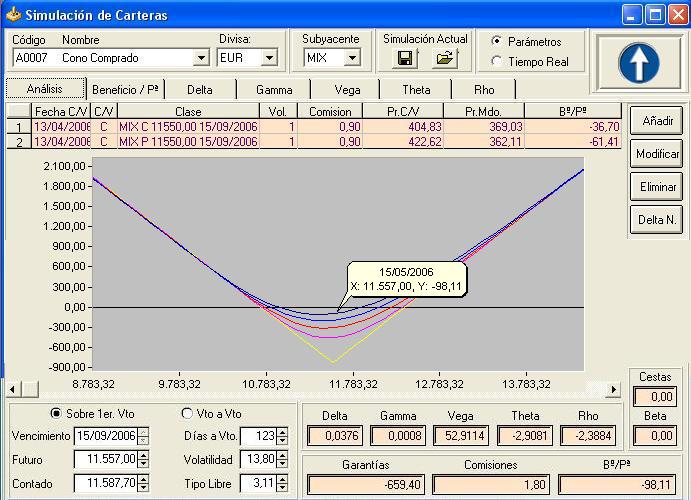Screen dimensions: 691x500
Task: Increase Tipo Libre with up spinner
Action: click(x=282, y=479)
